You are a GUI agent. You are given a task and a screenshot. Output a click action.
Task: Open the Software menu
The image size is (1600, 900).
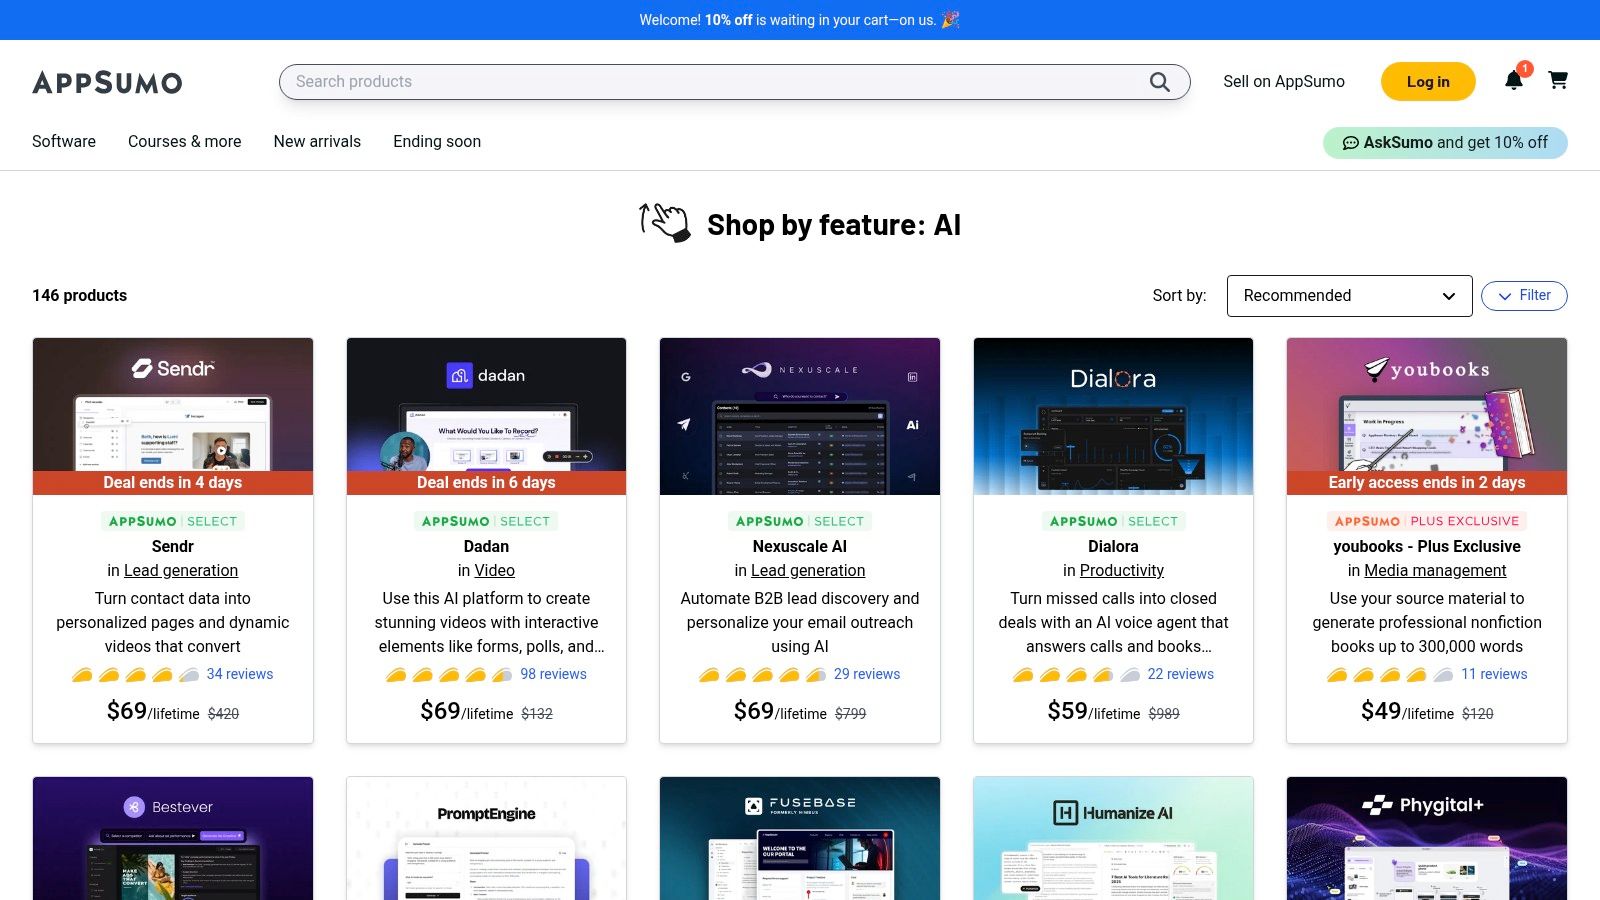pyautogui.click(x=64, y=142)
